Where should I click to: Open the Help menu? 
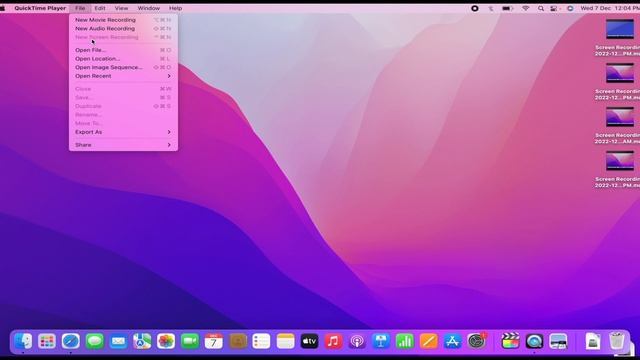pyautogui.click(x=176, y=8)
